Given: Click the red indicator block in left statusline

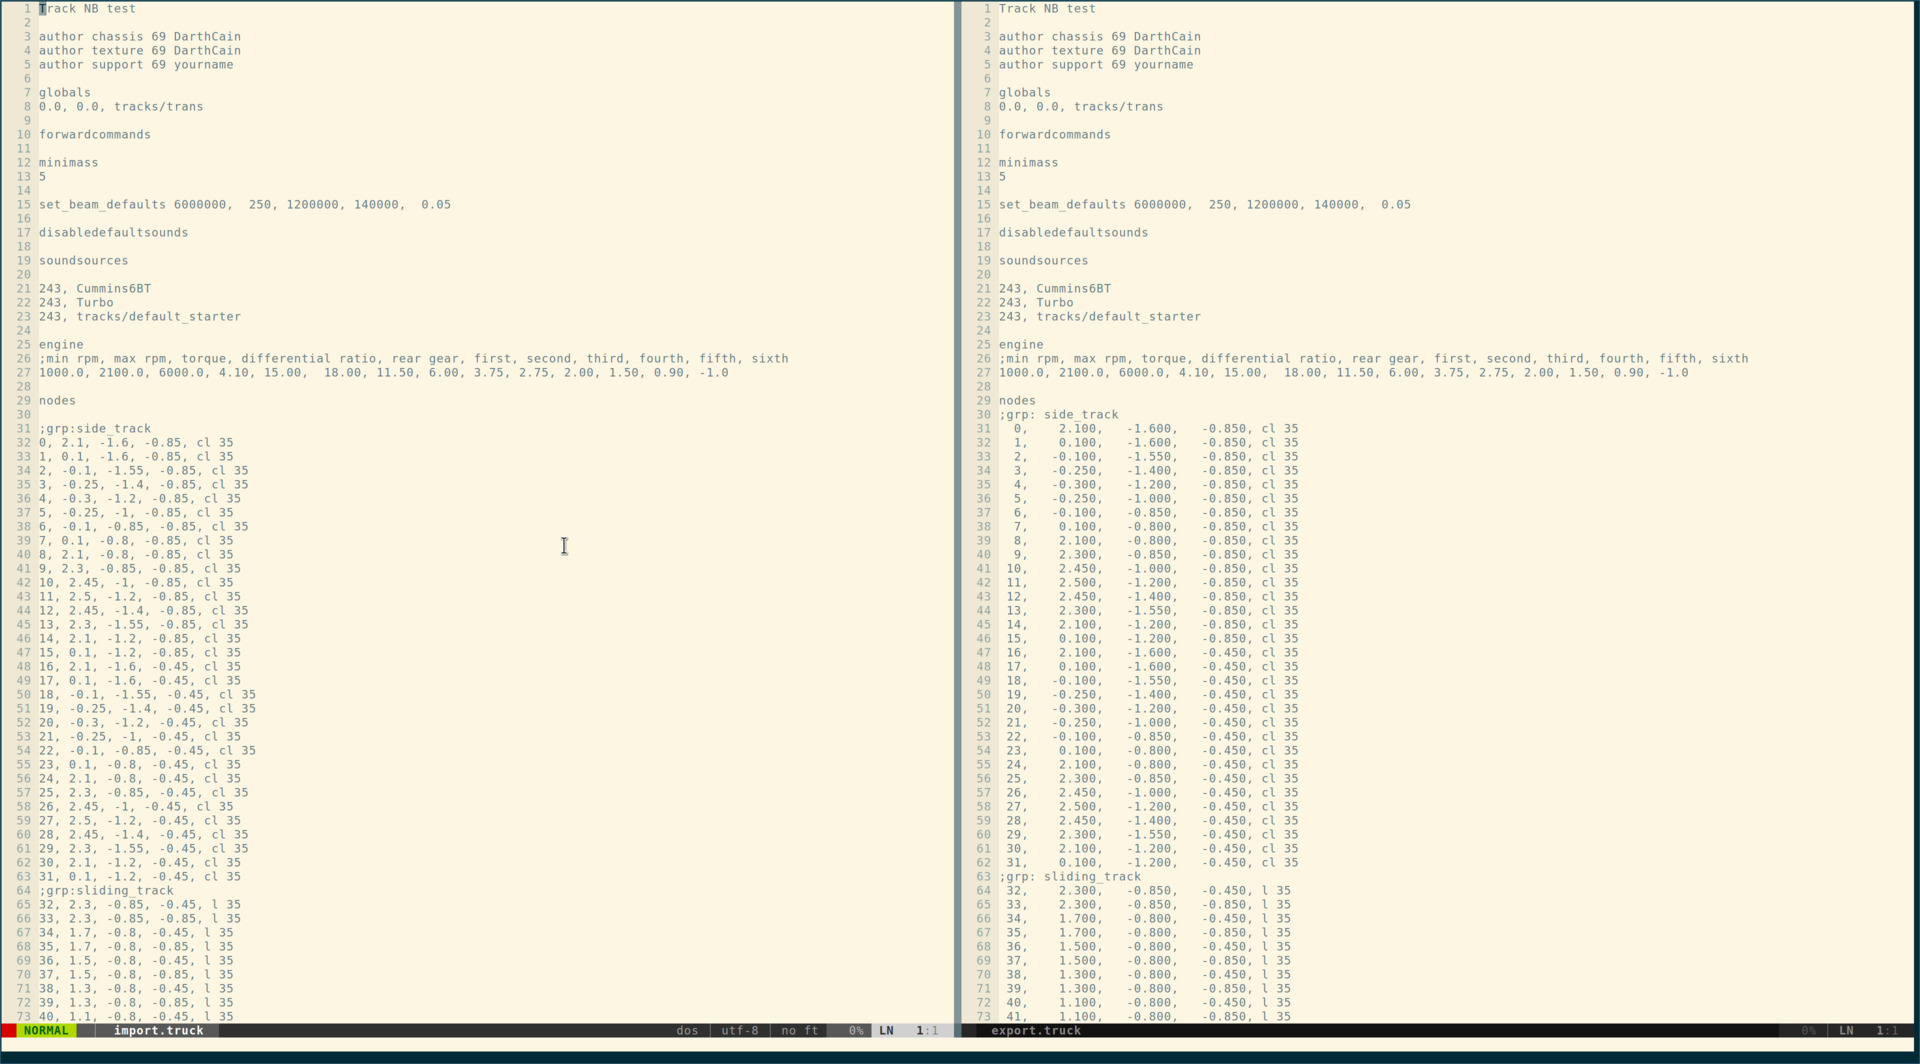Looking at the screenshot, I should tap(9, 1031).
